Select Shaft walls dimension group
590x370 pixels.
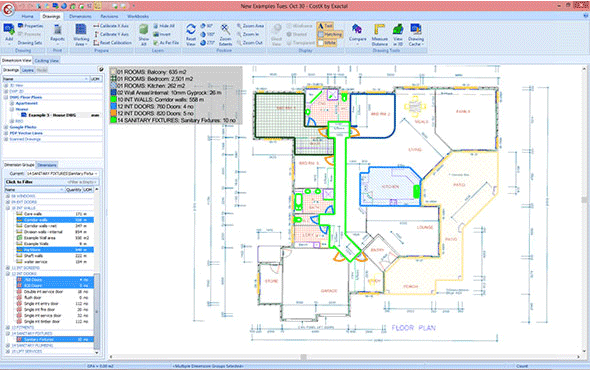[x=55, y=256]
